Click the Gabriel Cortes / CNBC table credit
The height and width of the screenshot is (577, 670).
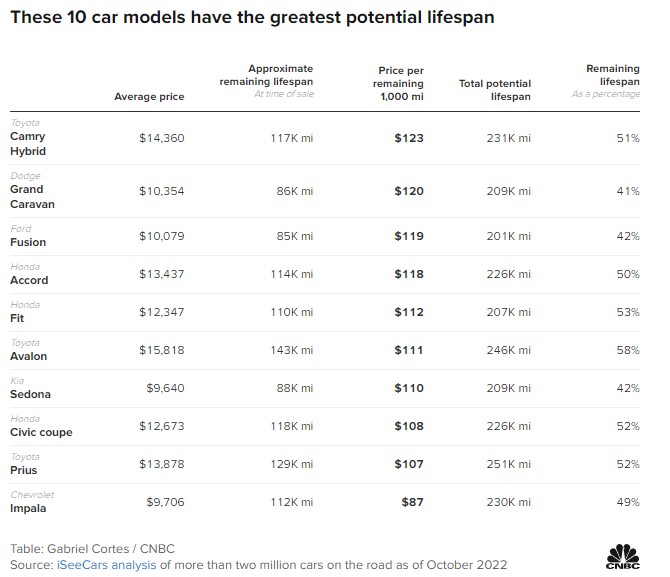click(x=83, y=549)
